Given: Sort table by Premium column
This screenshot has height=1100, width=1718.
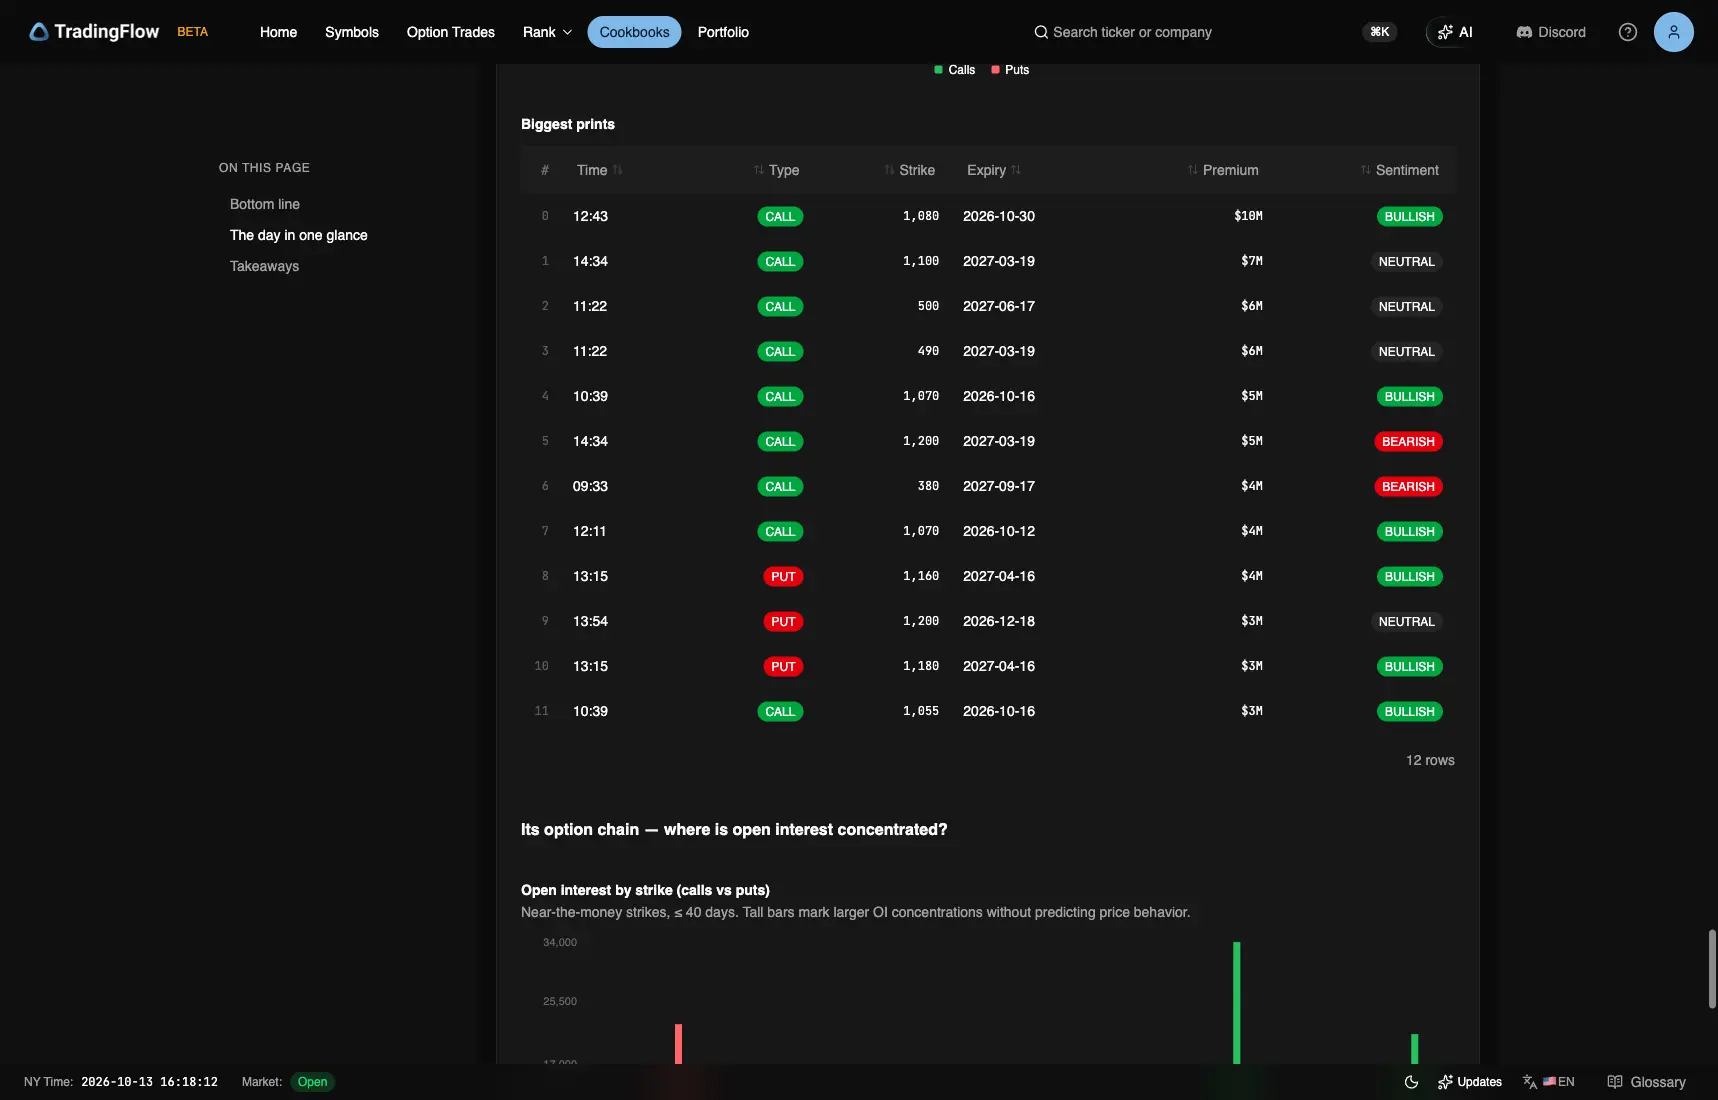Looking at the screenshot, I should pyautogui.click(x=1223, y=170).
